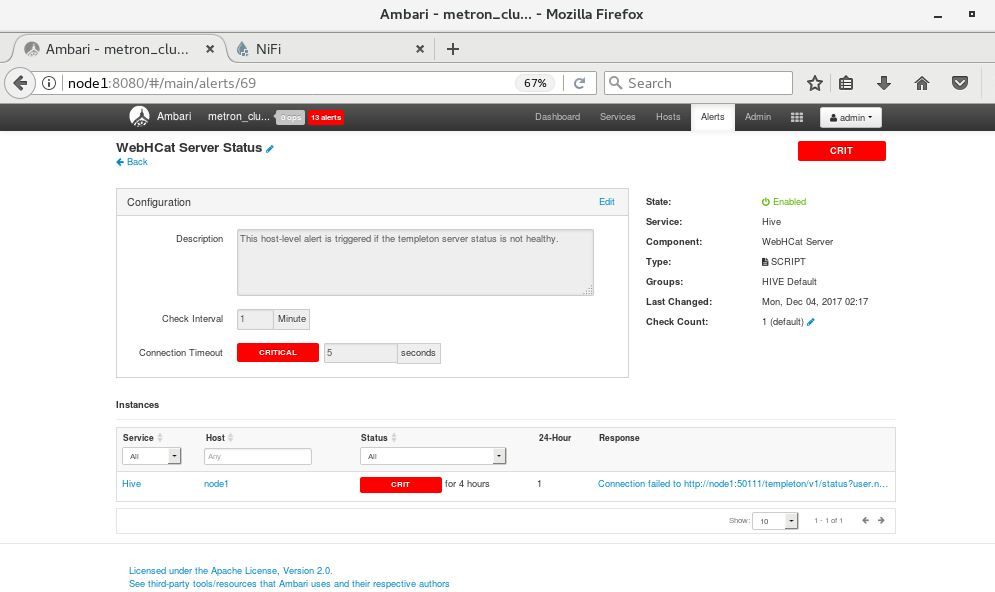Click the 13 alerts red badge
The image size is (995, 592).
326,118
